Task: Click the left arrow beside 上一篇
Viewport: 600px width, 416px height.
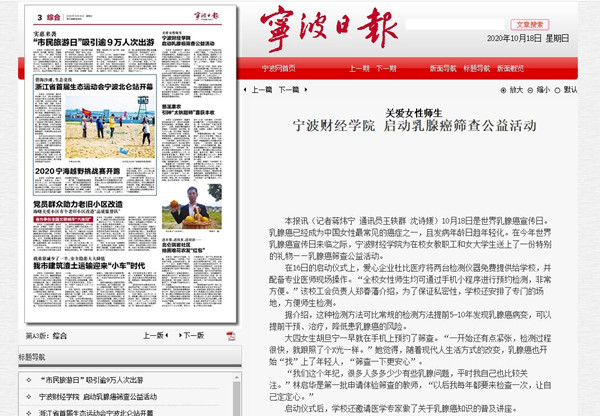Action: (x=246, y=90)
